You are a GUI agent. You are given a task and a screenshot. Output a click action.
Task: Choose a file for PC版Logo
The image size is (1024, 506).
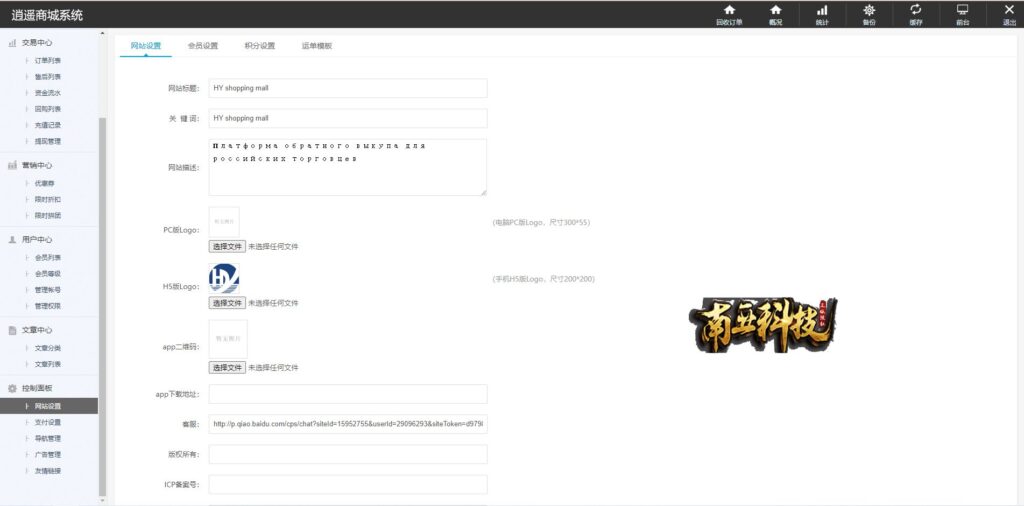227,247
